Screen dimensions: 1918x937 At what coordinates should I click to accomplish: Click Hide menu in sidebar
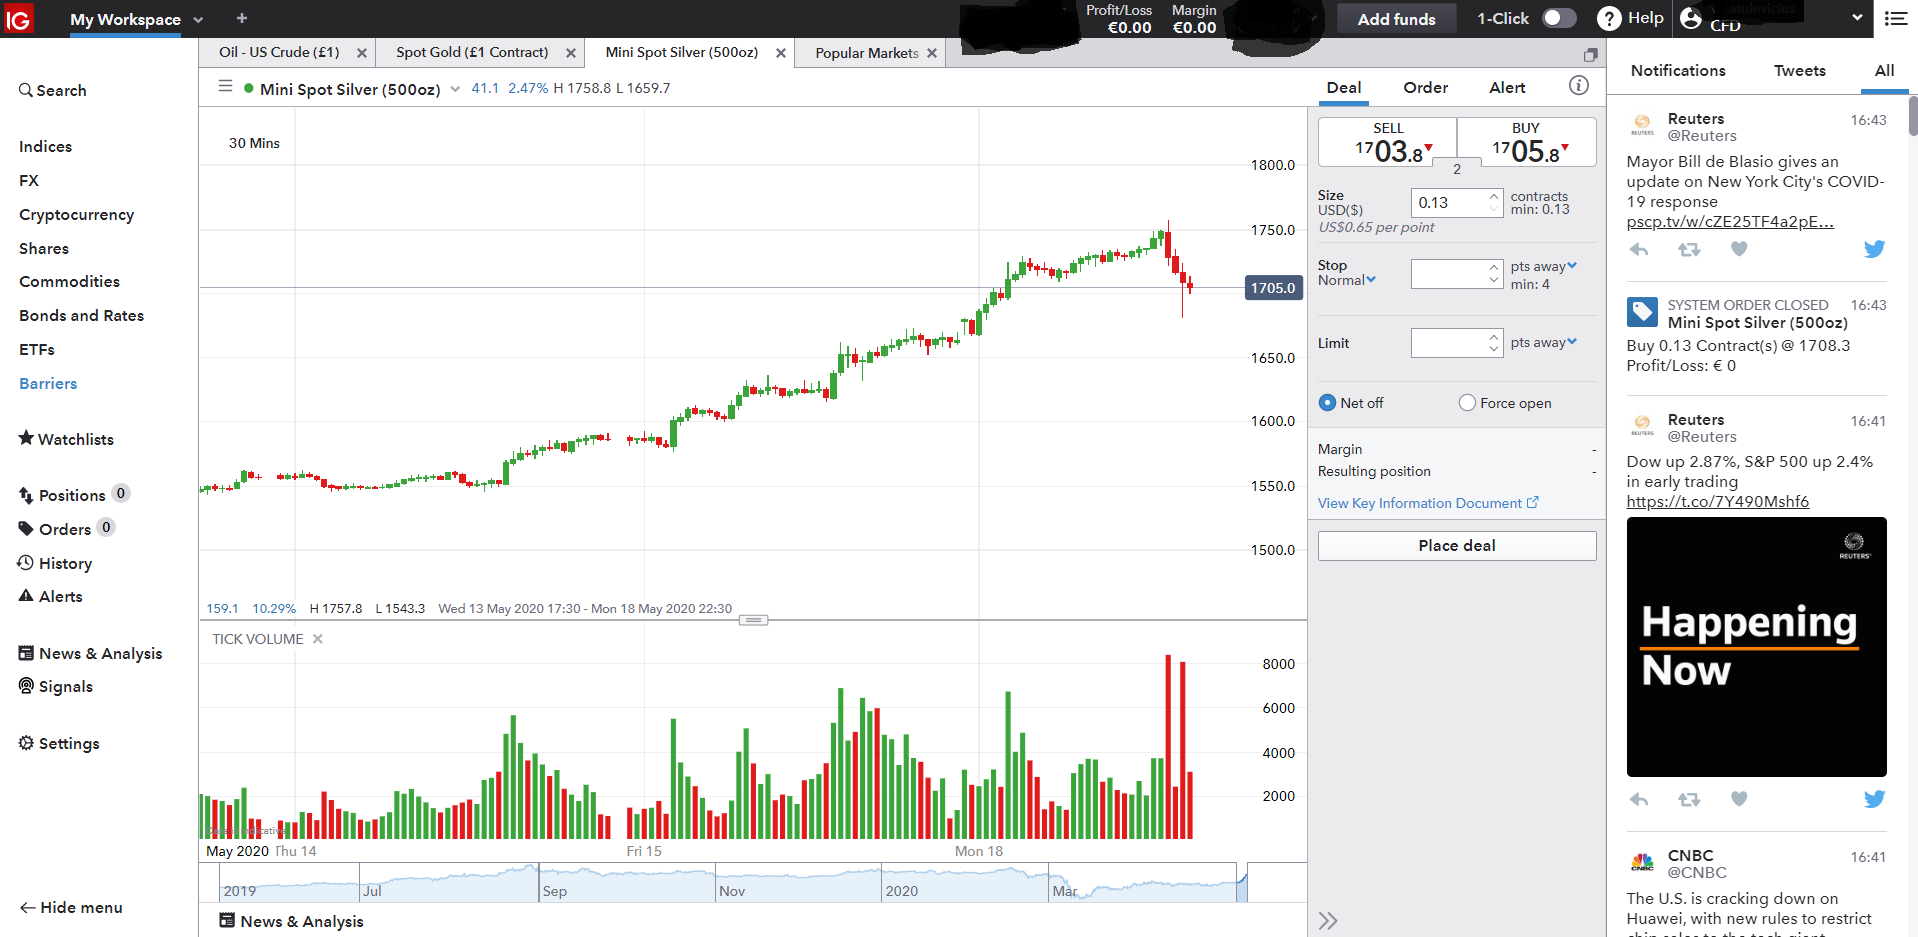point(71,907)
